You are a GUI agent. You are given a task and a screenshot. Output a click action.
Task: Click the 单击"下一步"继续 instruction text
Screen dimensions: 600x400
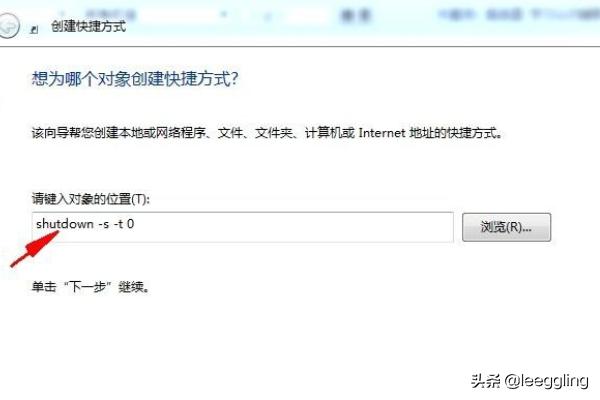click(x=91, y=286)
